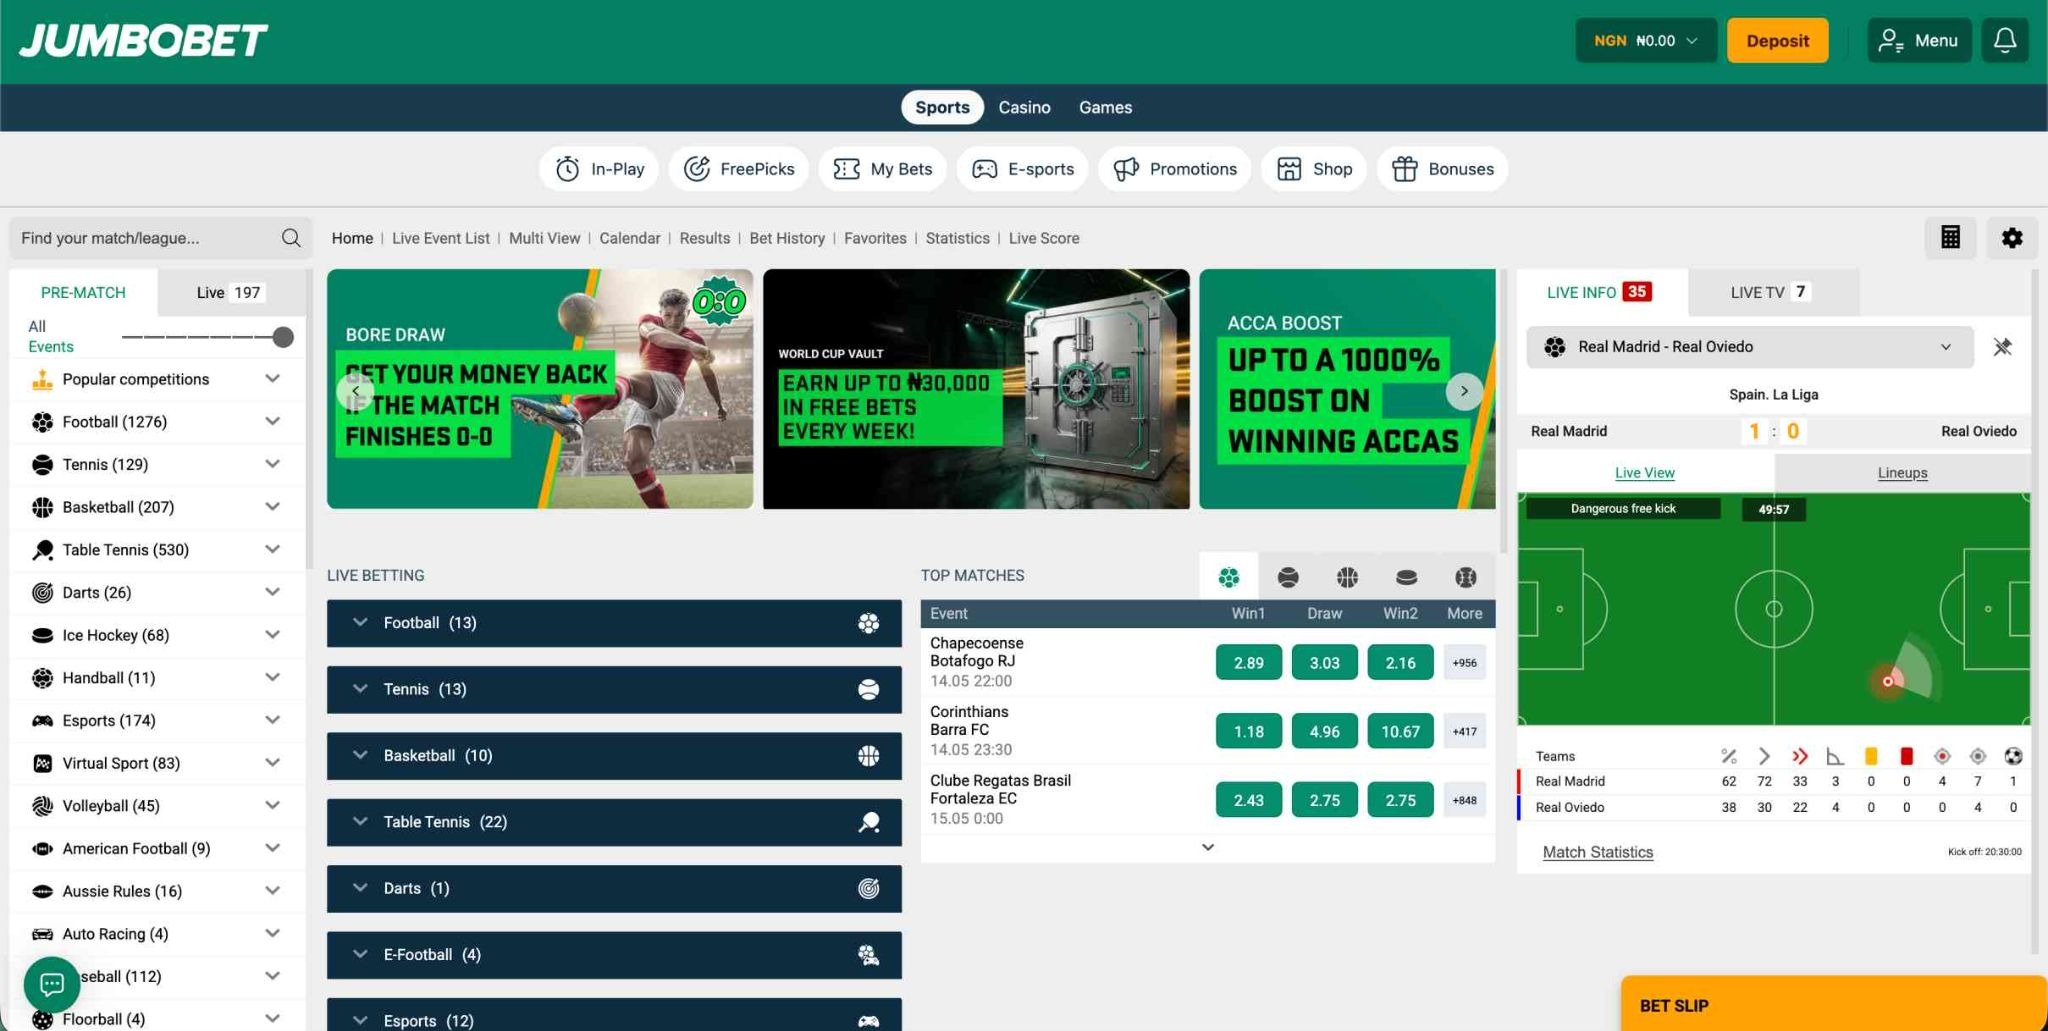The image size is (2048, 1031).
Task: Open the Calendar link
Action: click(630, 238)
